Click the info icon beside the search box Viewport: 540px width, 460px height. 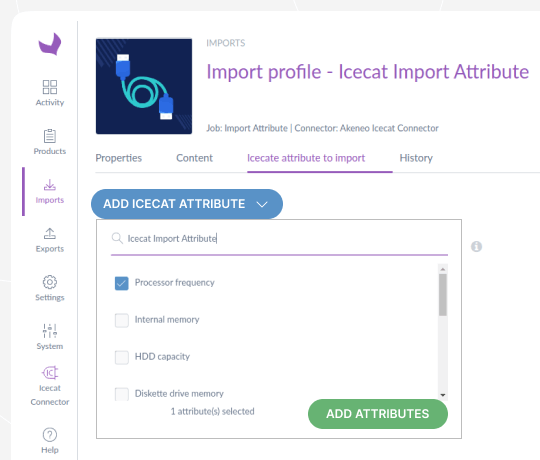click(477, 247)
